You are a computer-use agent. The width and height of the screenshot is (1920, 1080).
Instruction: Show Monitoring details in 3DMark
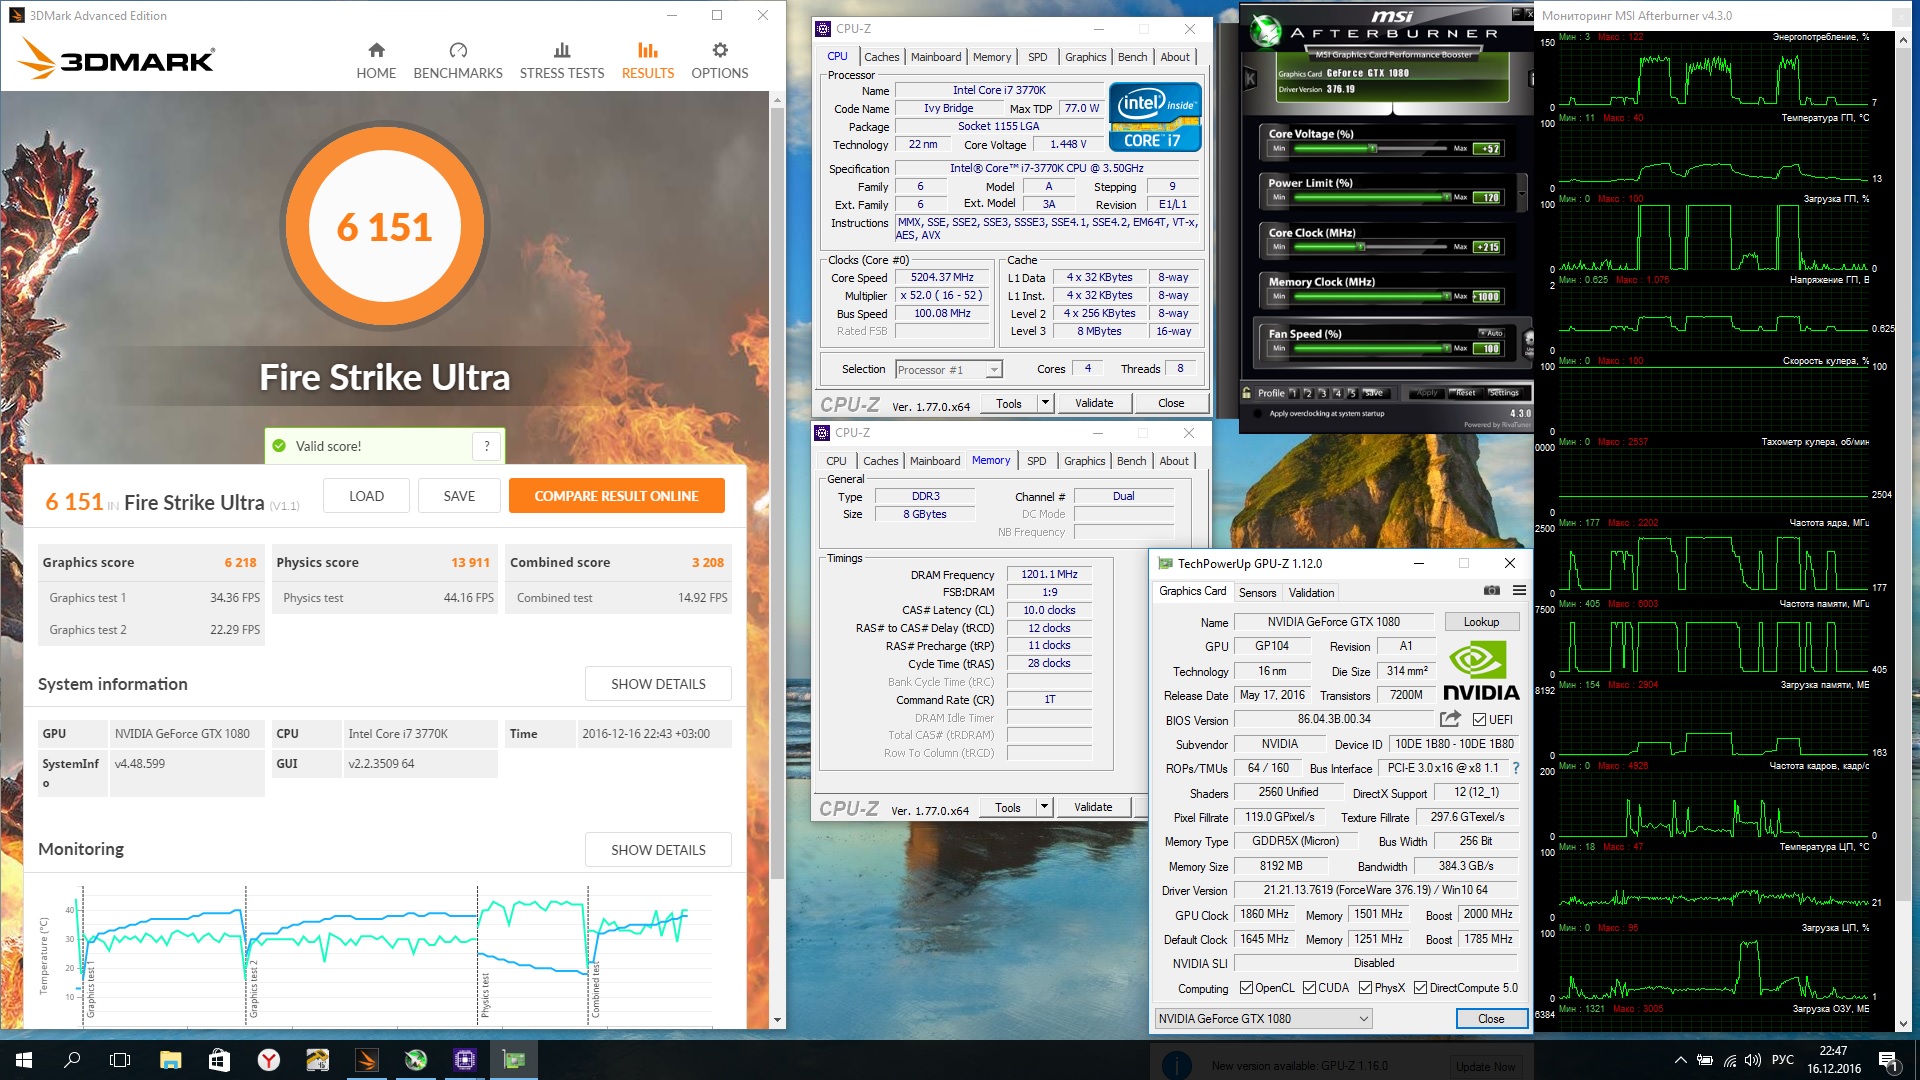pos(658,850)
